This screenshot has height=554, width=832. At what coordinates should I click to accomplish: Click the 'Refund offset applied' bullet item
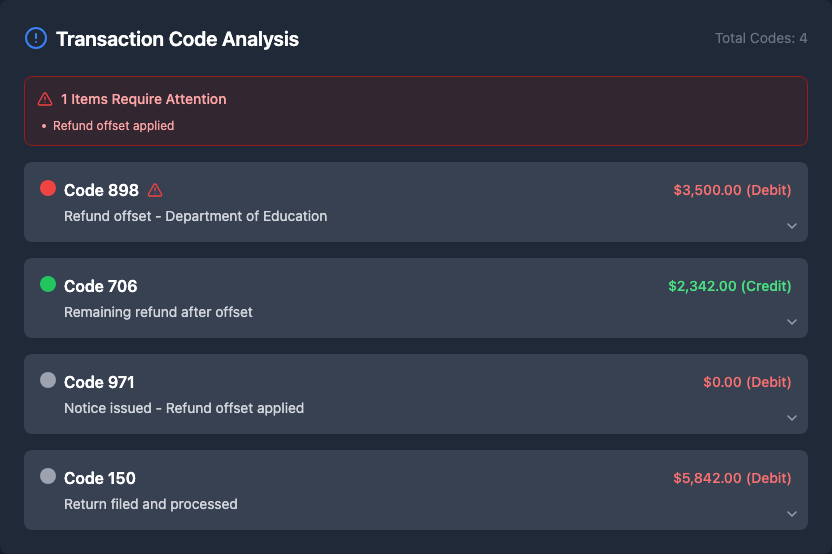click(x=113, y=126)
